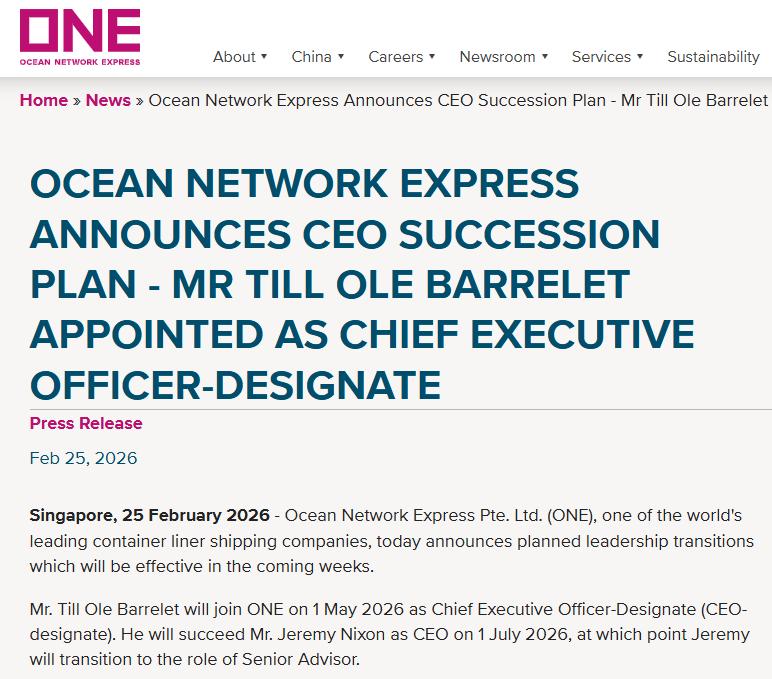The width and height of the screenshot is (772, 679).
Task: Select the China navigation label
Action: tap(311, 57)
